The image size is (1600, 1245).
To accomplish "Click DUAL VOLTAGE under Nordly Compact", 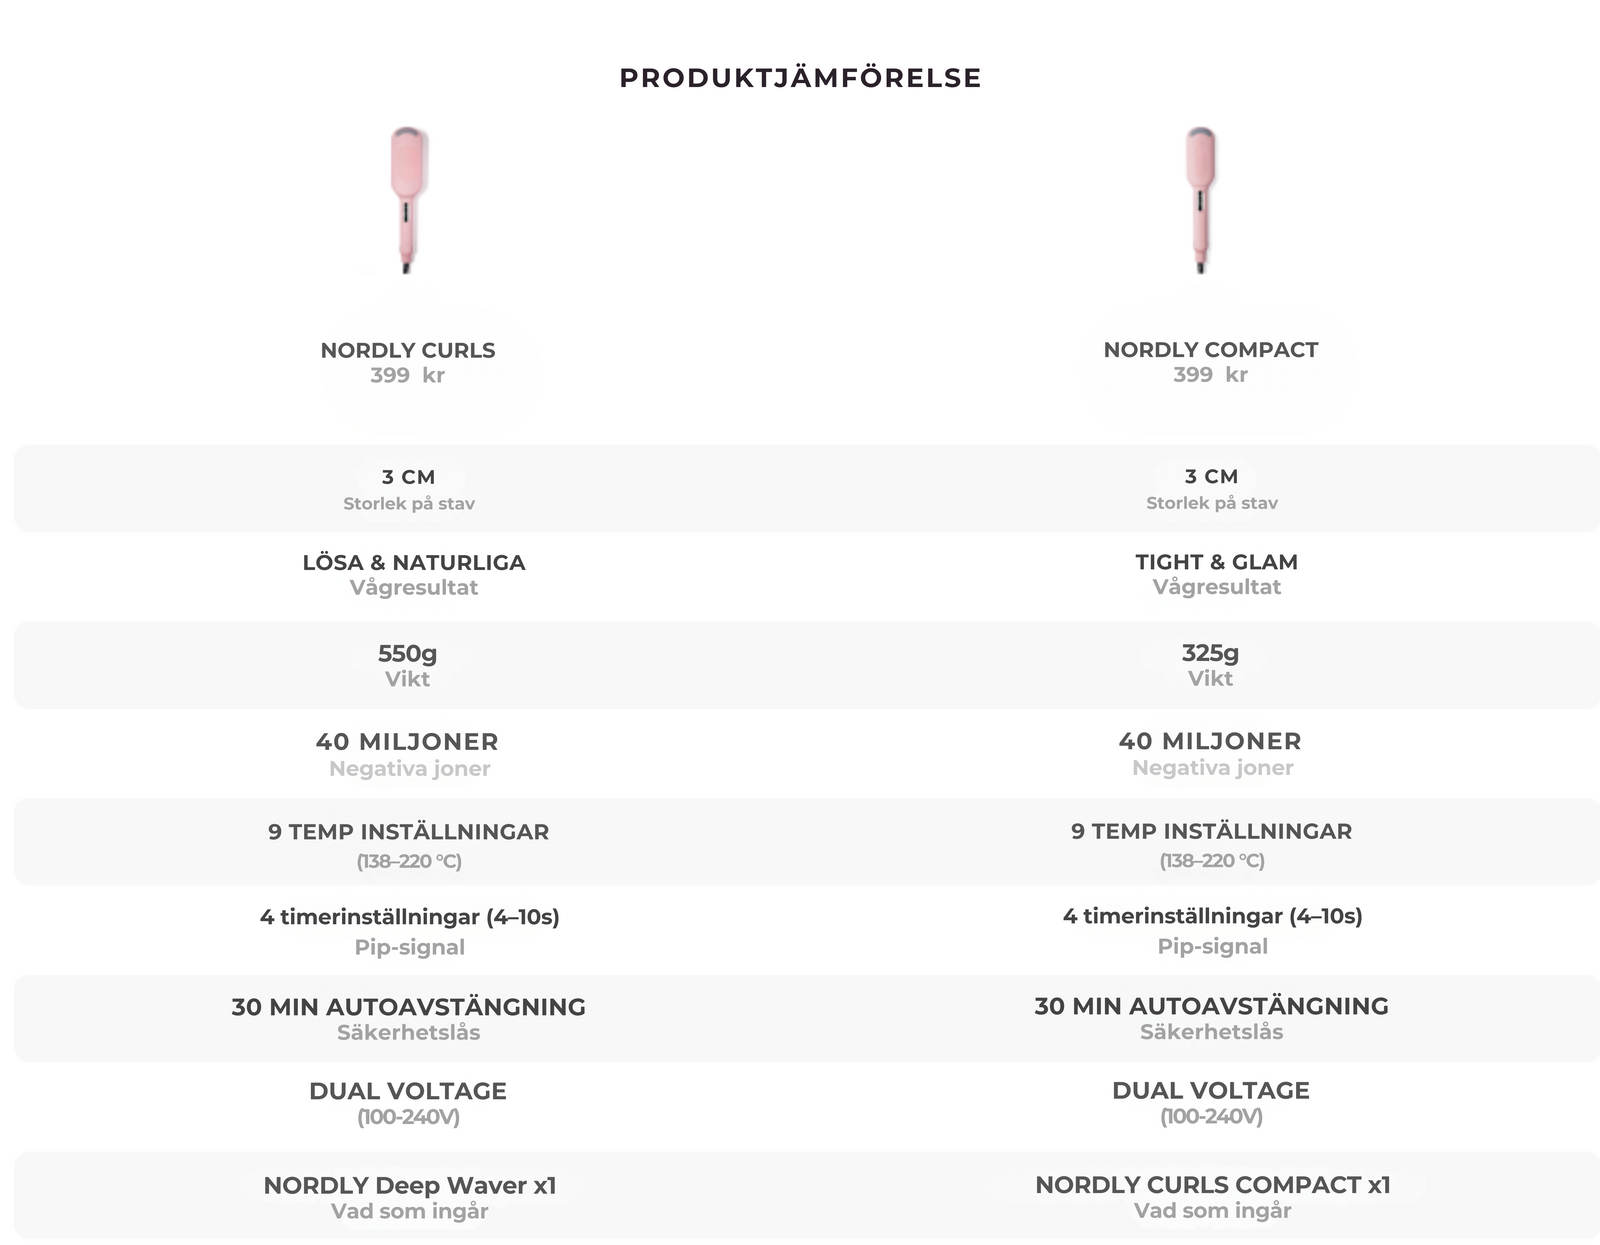I will point(1210,1091).
